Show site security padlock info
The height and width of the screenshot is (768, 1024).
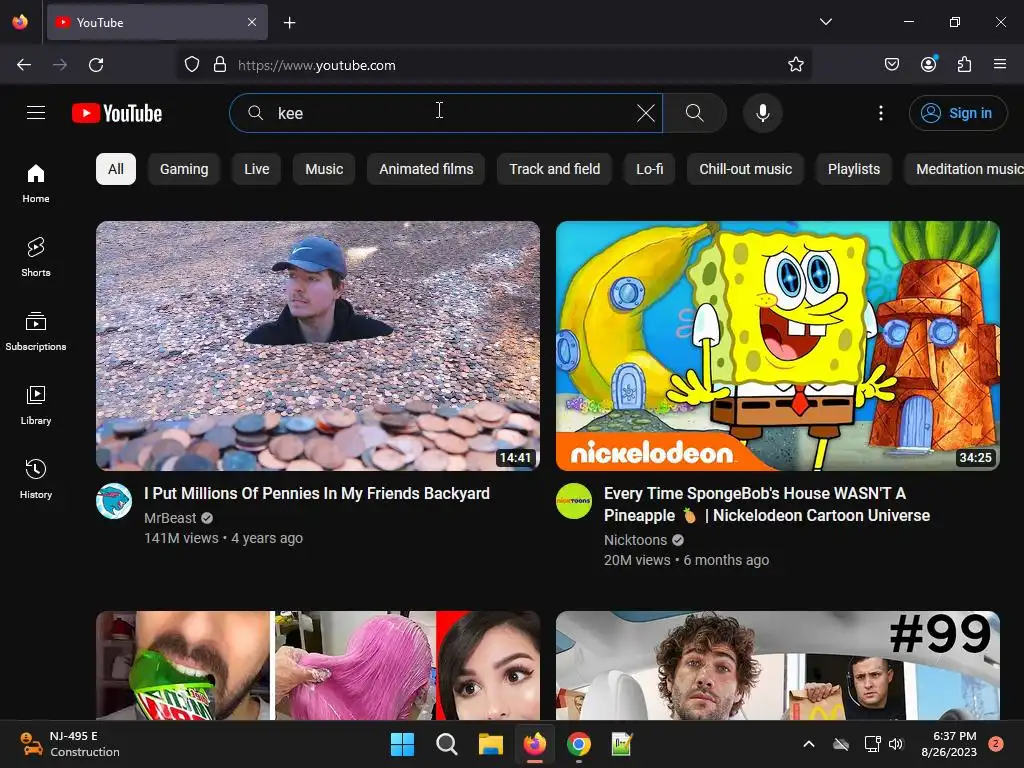(220, 65)
